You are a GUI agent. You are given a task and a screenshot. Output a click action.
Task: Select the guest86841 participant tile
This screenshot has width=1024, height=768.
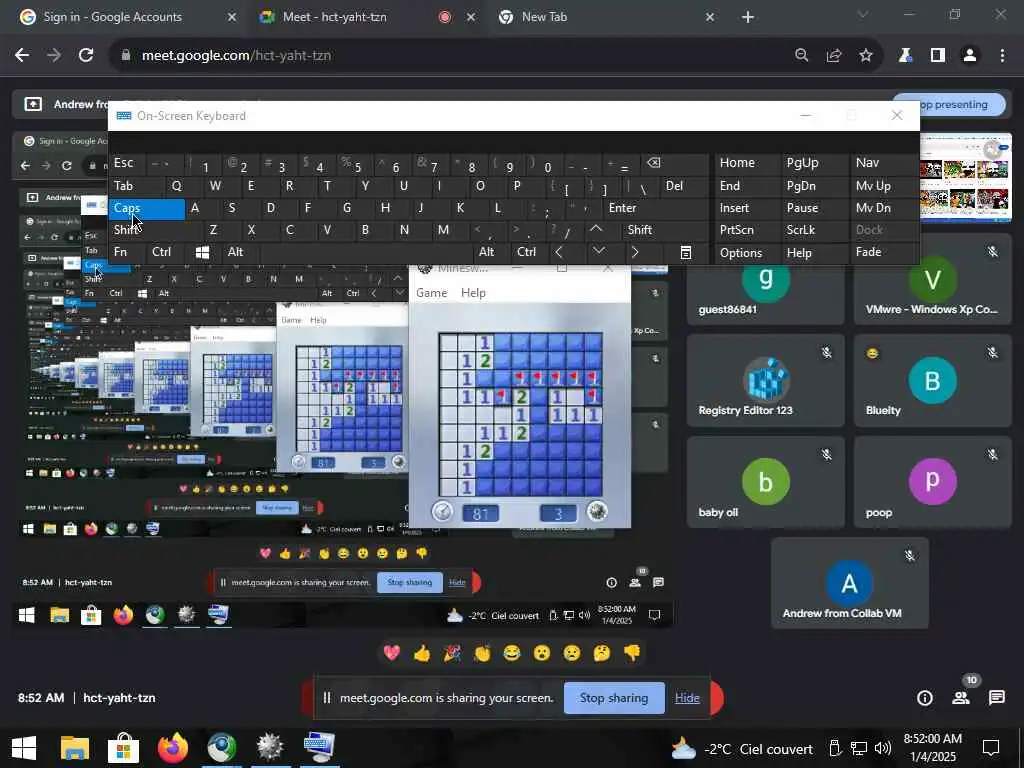click(765, 294)
